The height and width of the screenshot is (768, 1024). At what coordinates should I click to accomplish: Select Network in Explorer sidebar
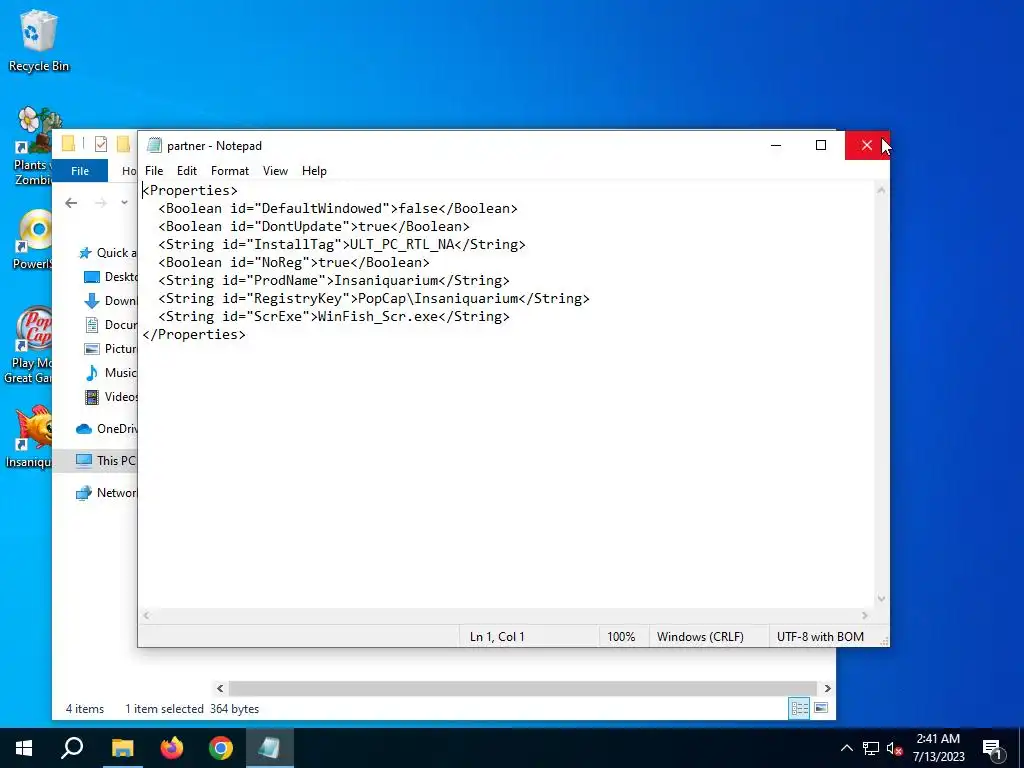pyautogui.click(x=106, y=493)
